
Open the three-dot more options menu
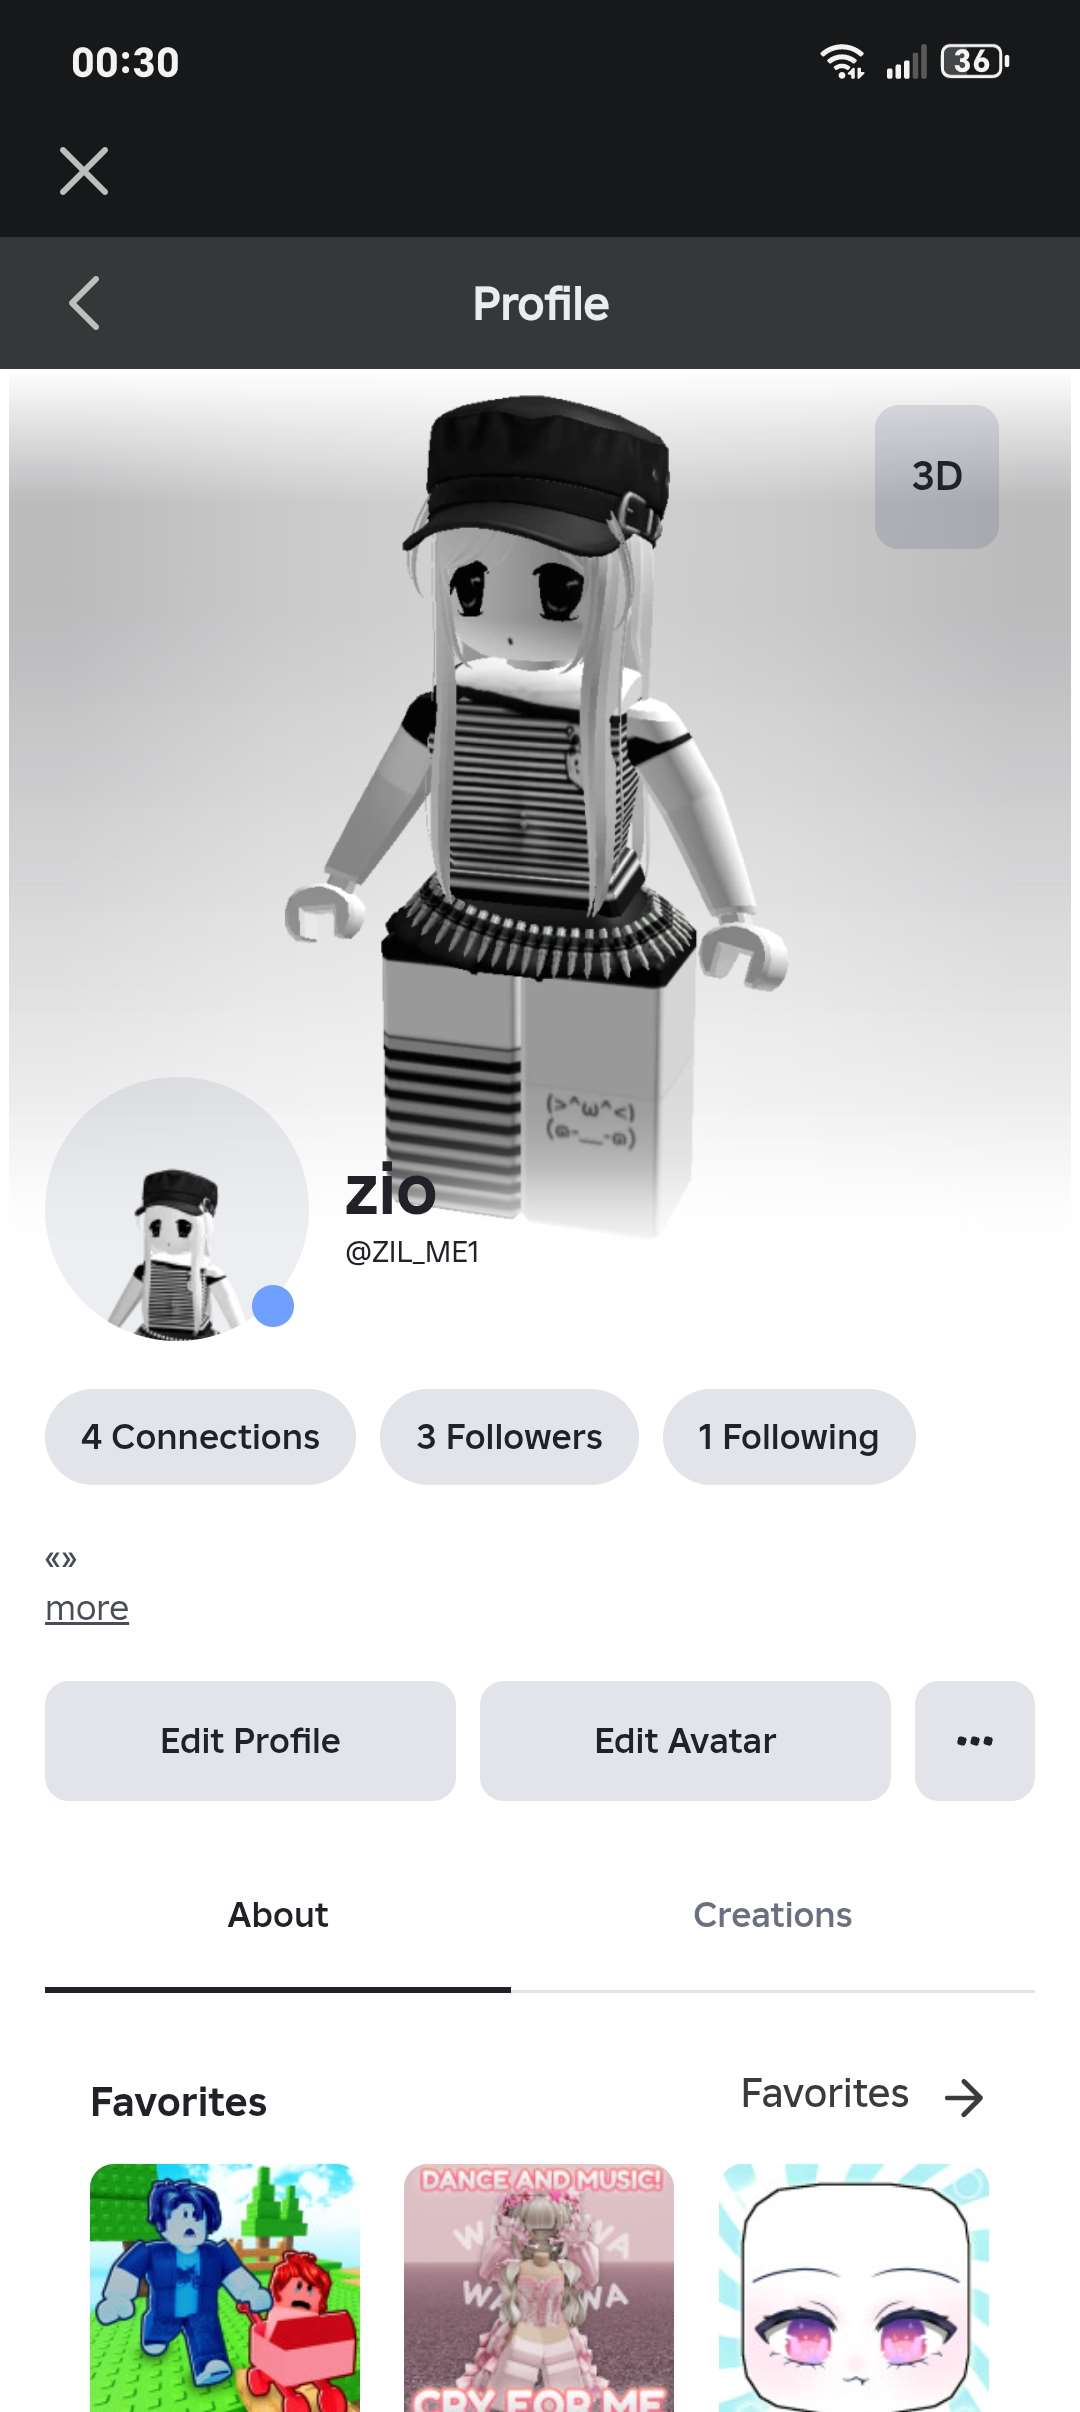[x=974, y=1741]
